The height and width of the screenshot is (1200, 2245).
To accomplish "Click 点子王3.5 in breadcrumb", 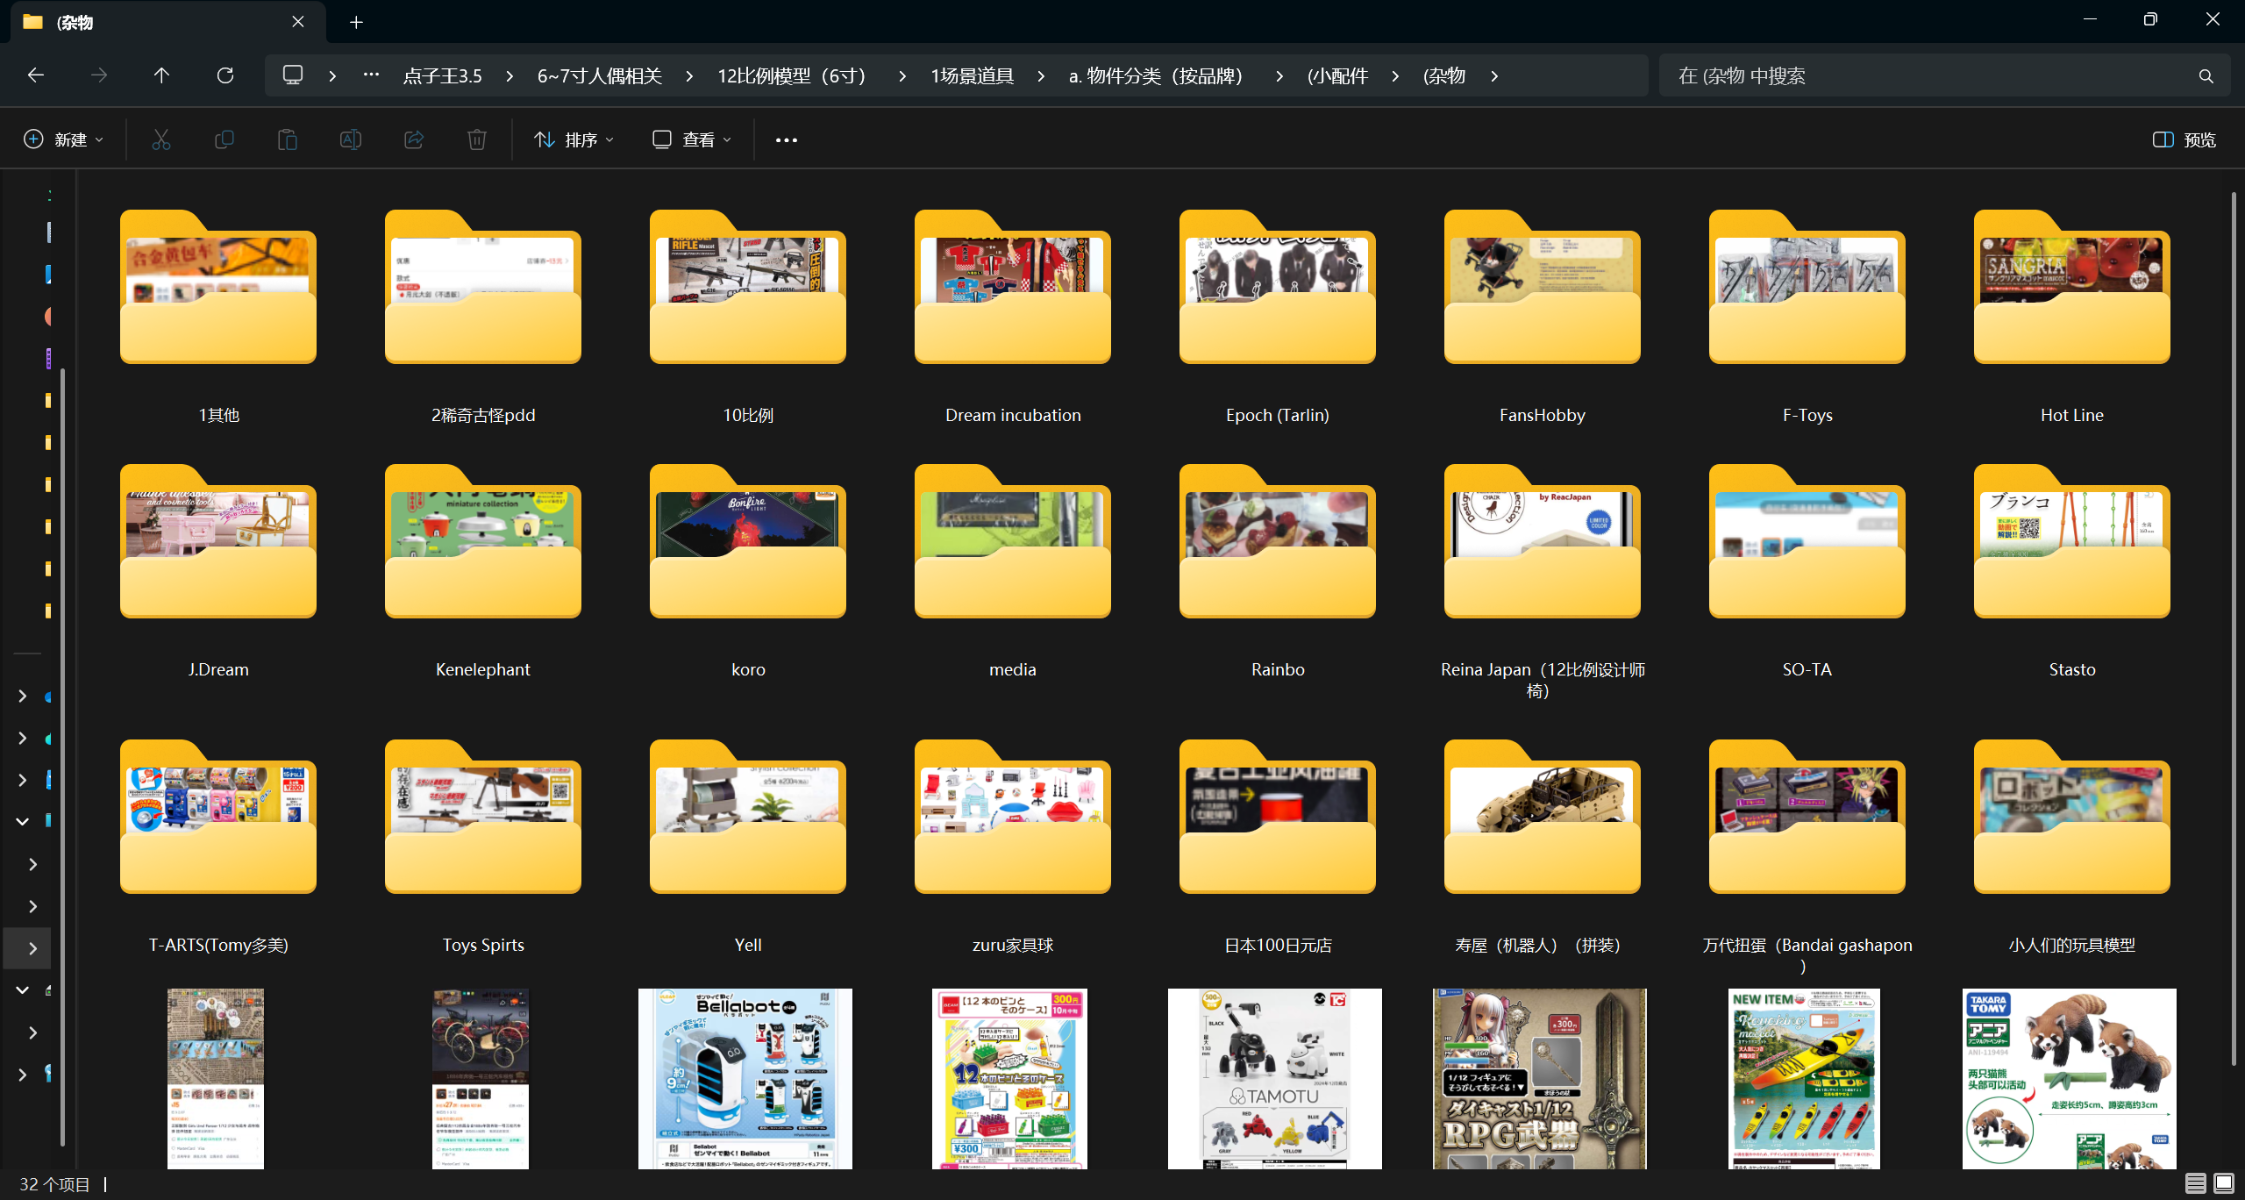I will click(x=442, y=76).
